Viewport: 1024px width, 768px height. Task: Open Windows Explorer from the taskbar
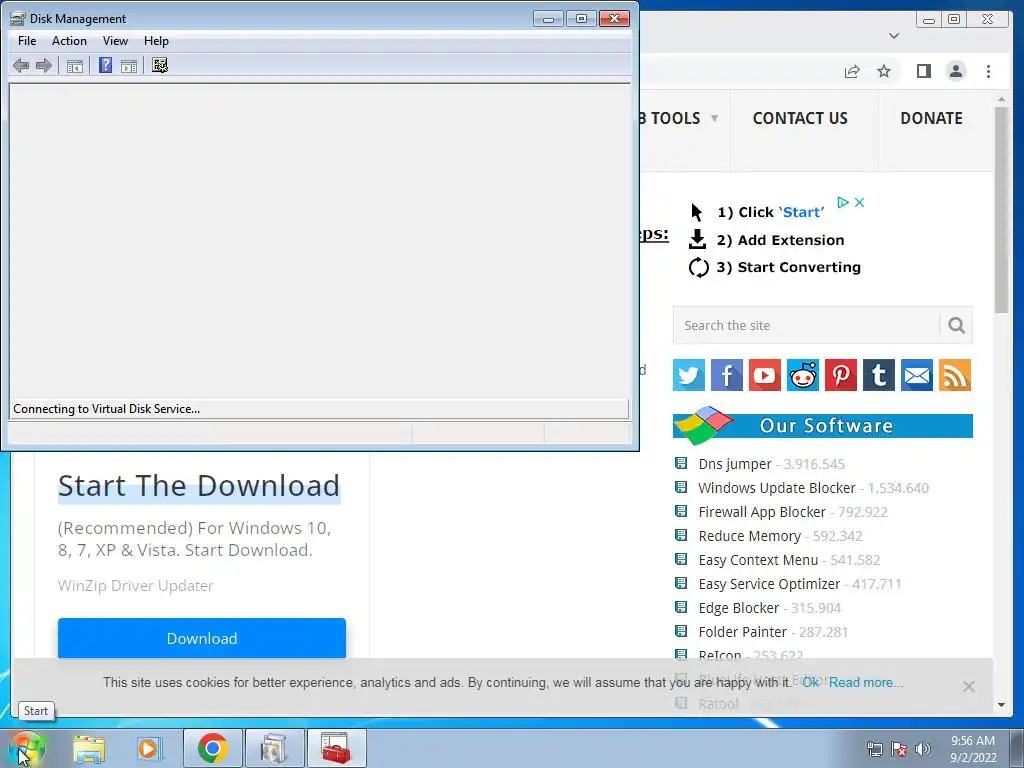point(89,748)
